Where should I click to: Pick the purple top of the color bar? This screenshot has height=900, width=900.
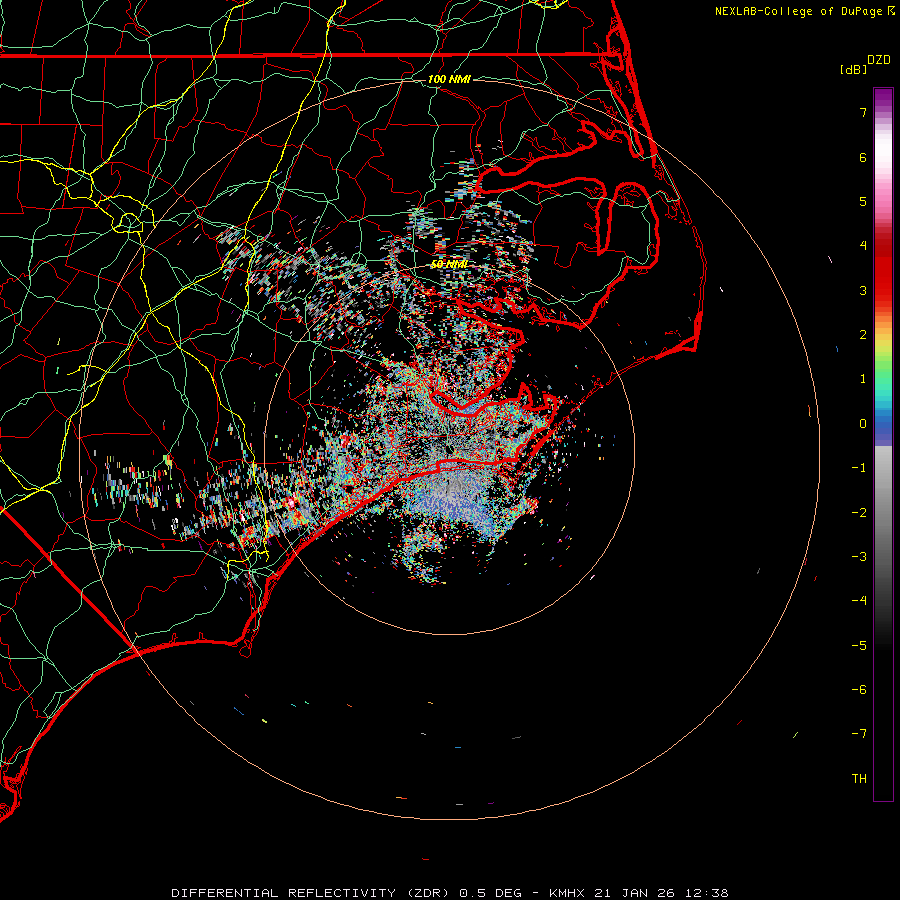(883, 95)
